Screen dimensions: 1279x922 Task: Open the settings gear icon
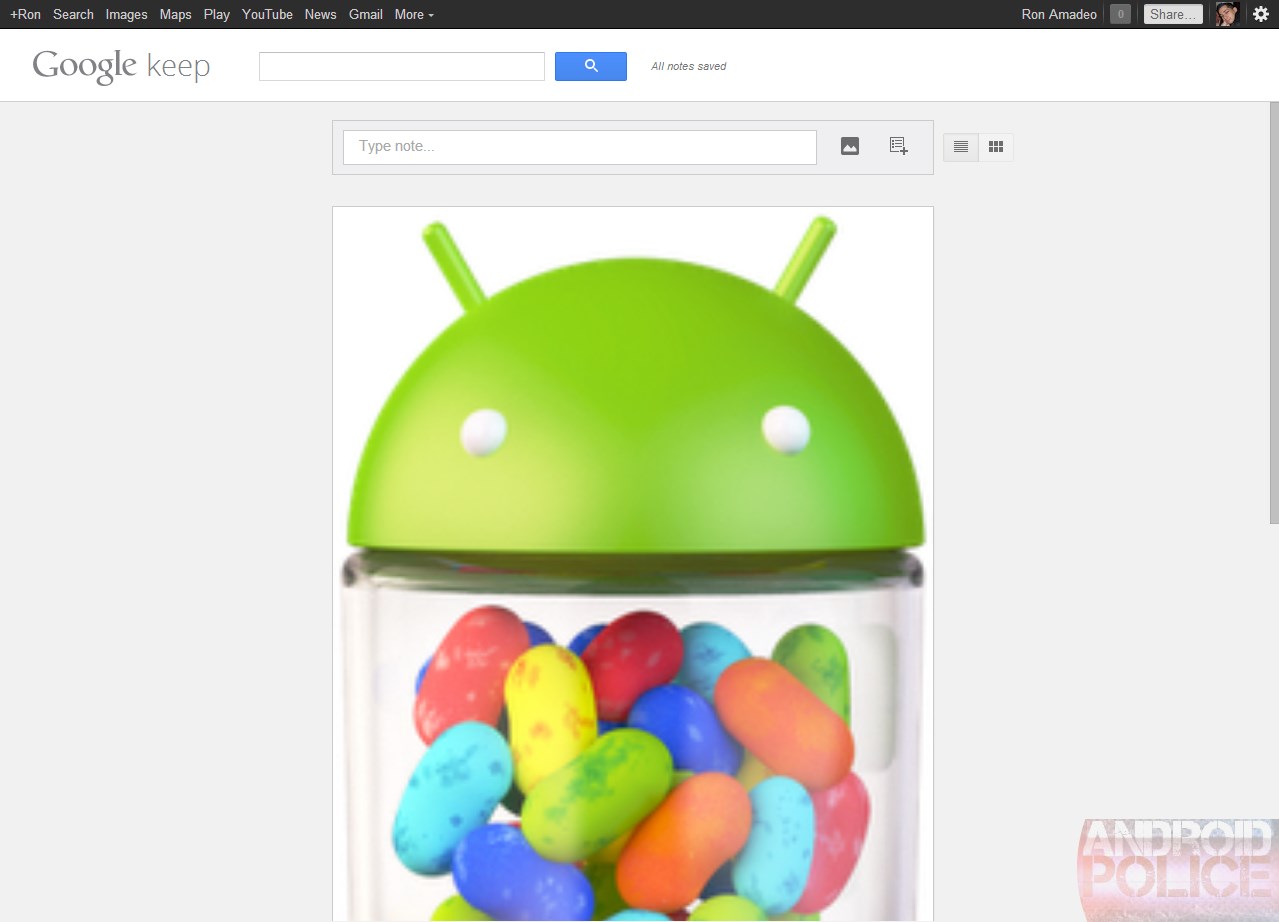[x=1260, y=14]
